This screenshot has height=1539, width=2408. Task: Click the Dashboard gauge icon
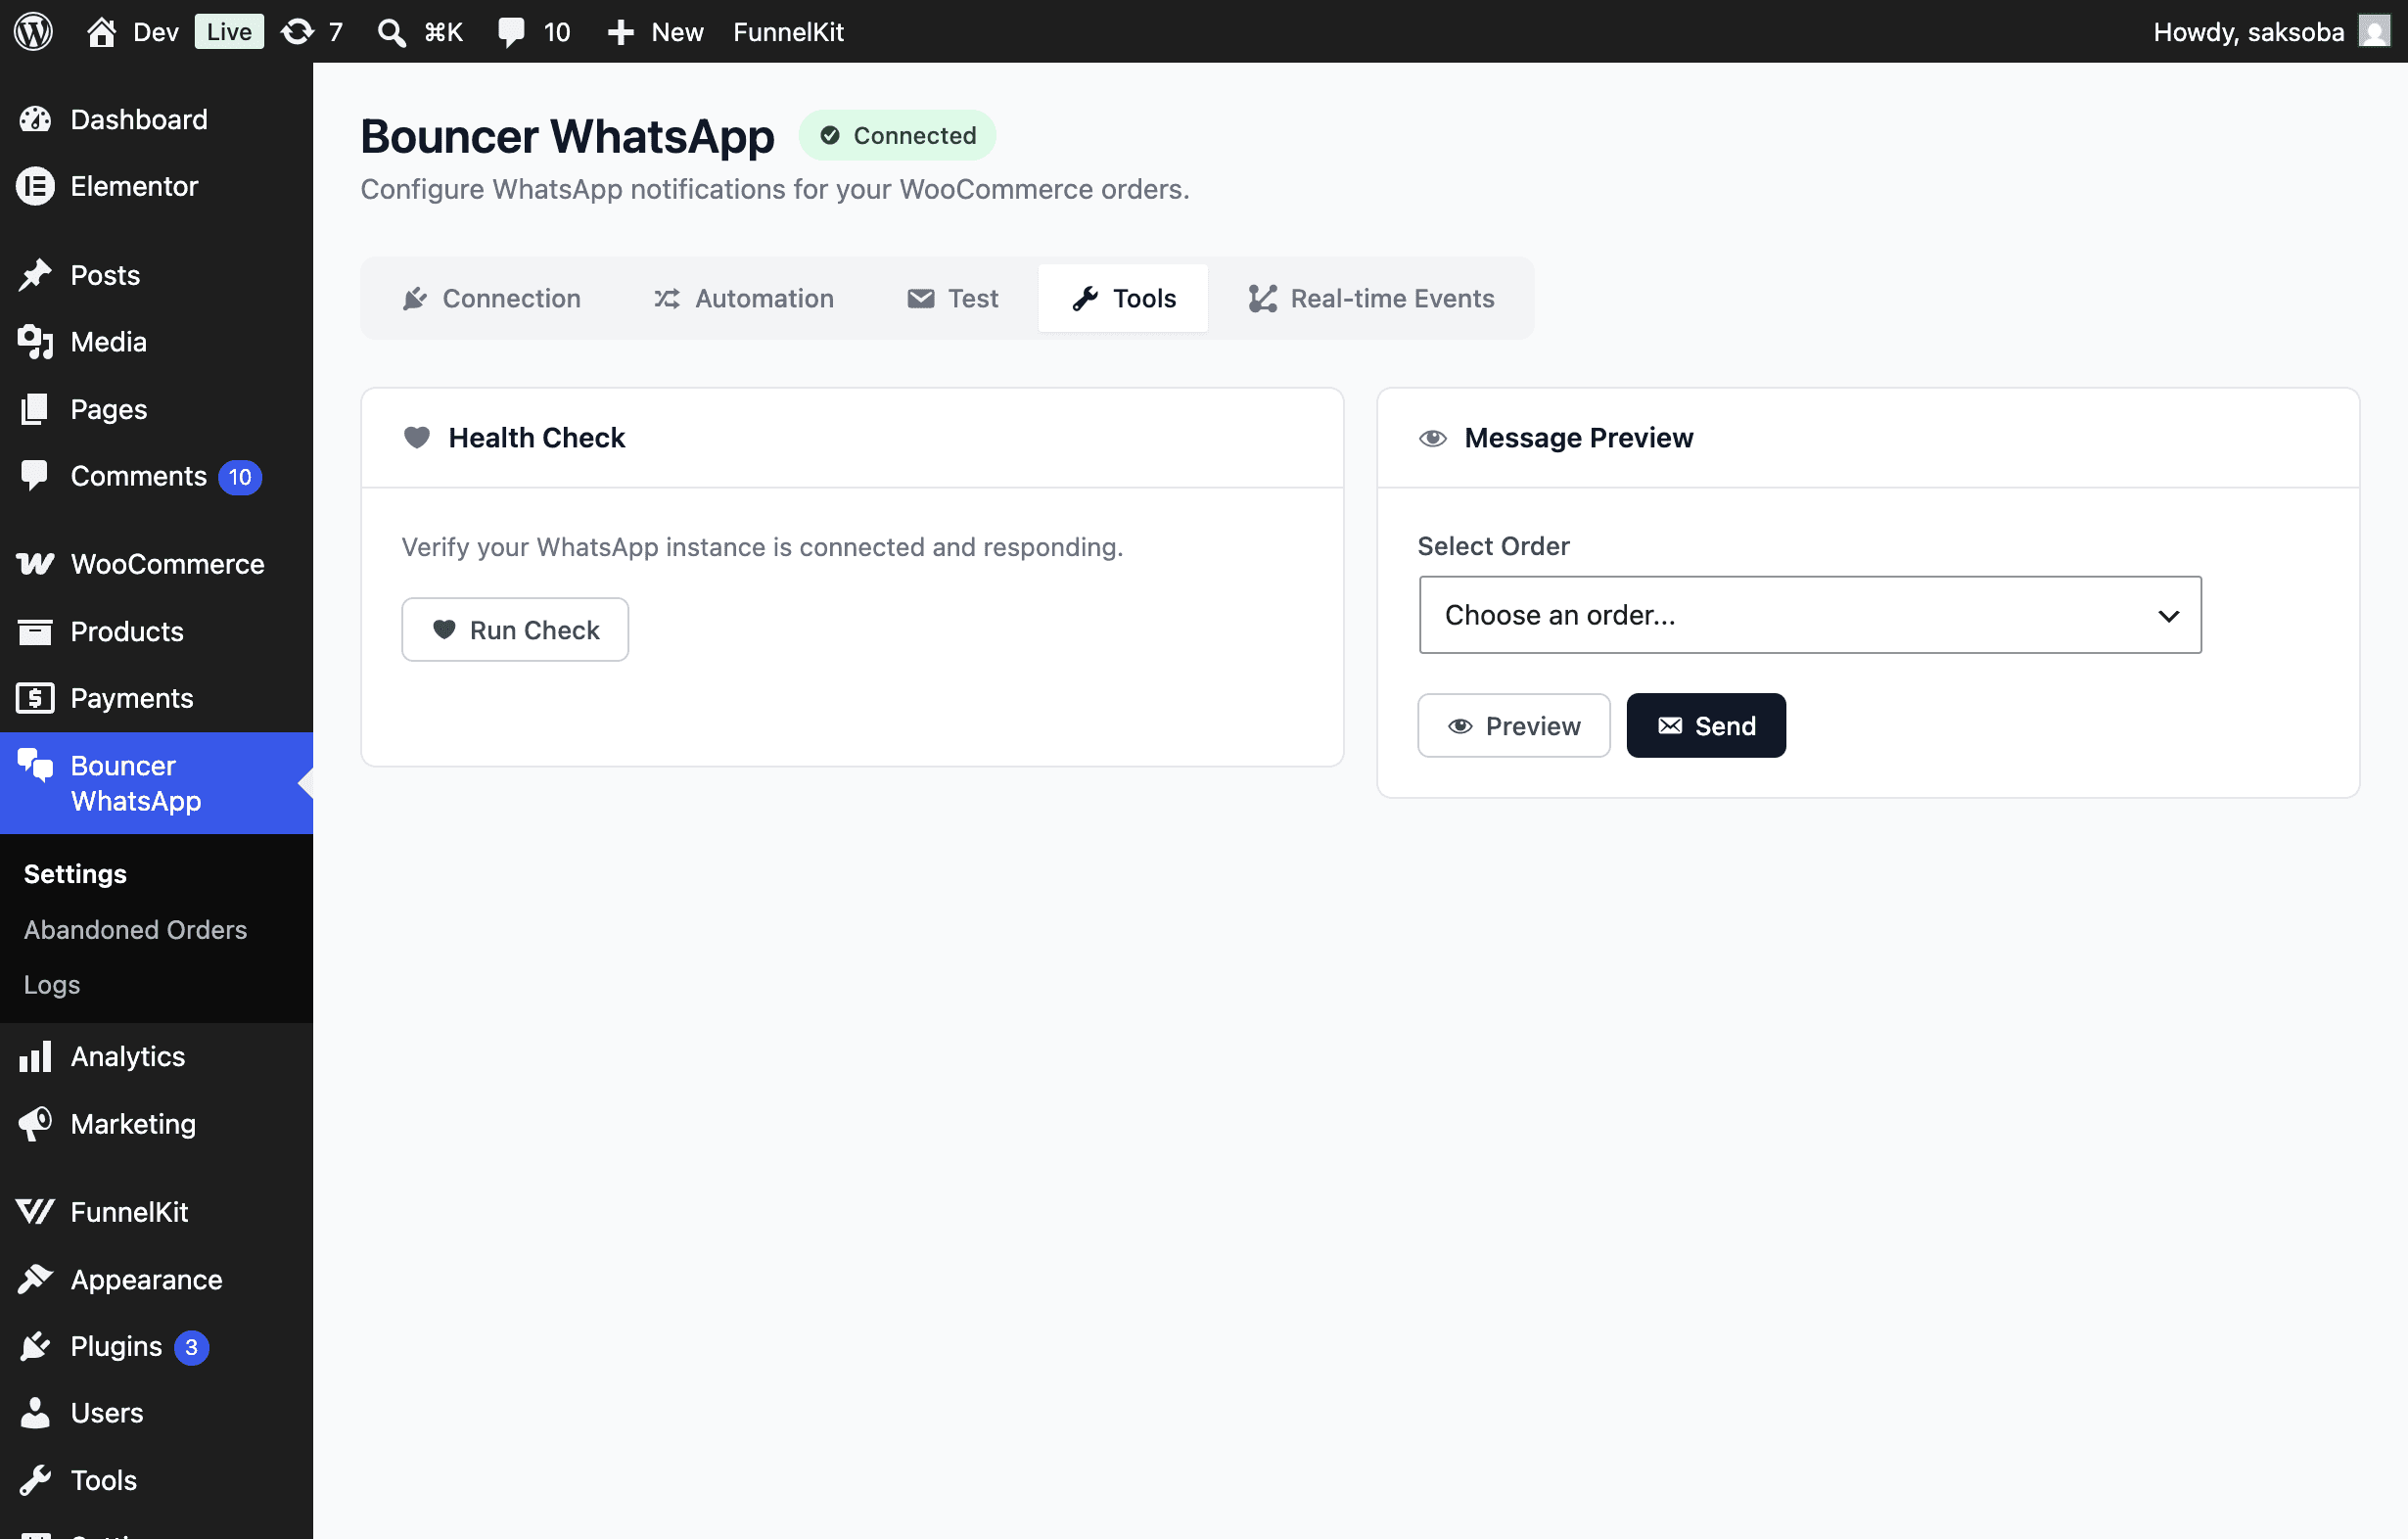tap(35, 119)
